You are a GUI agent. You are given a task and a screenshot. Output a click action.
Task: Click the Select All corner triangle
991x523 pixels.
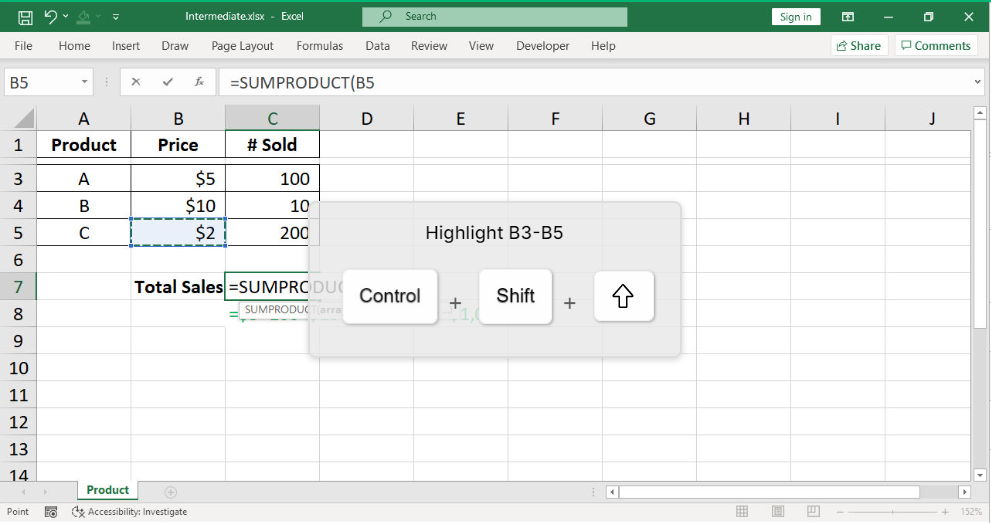tap(23, 118)
